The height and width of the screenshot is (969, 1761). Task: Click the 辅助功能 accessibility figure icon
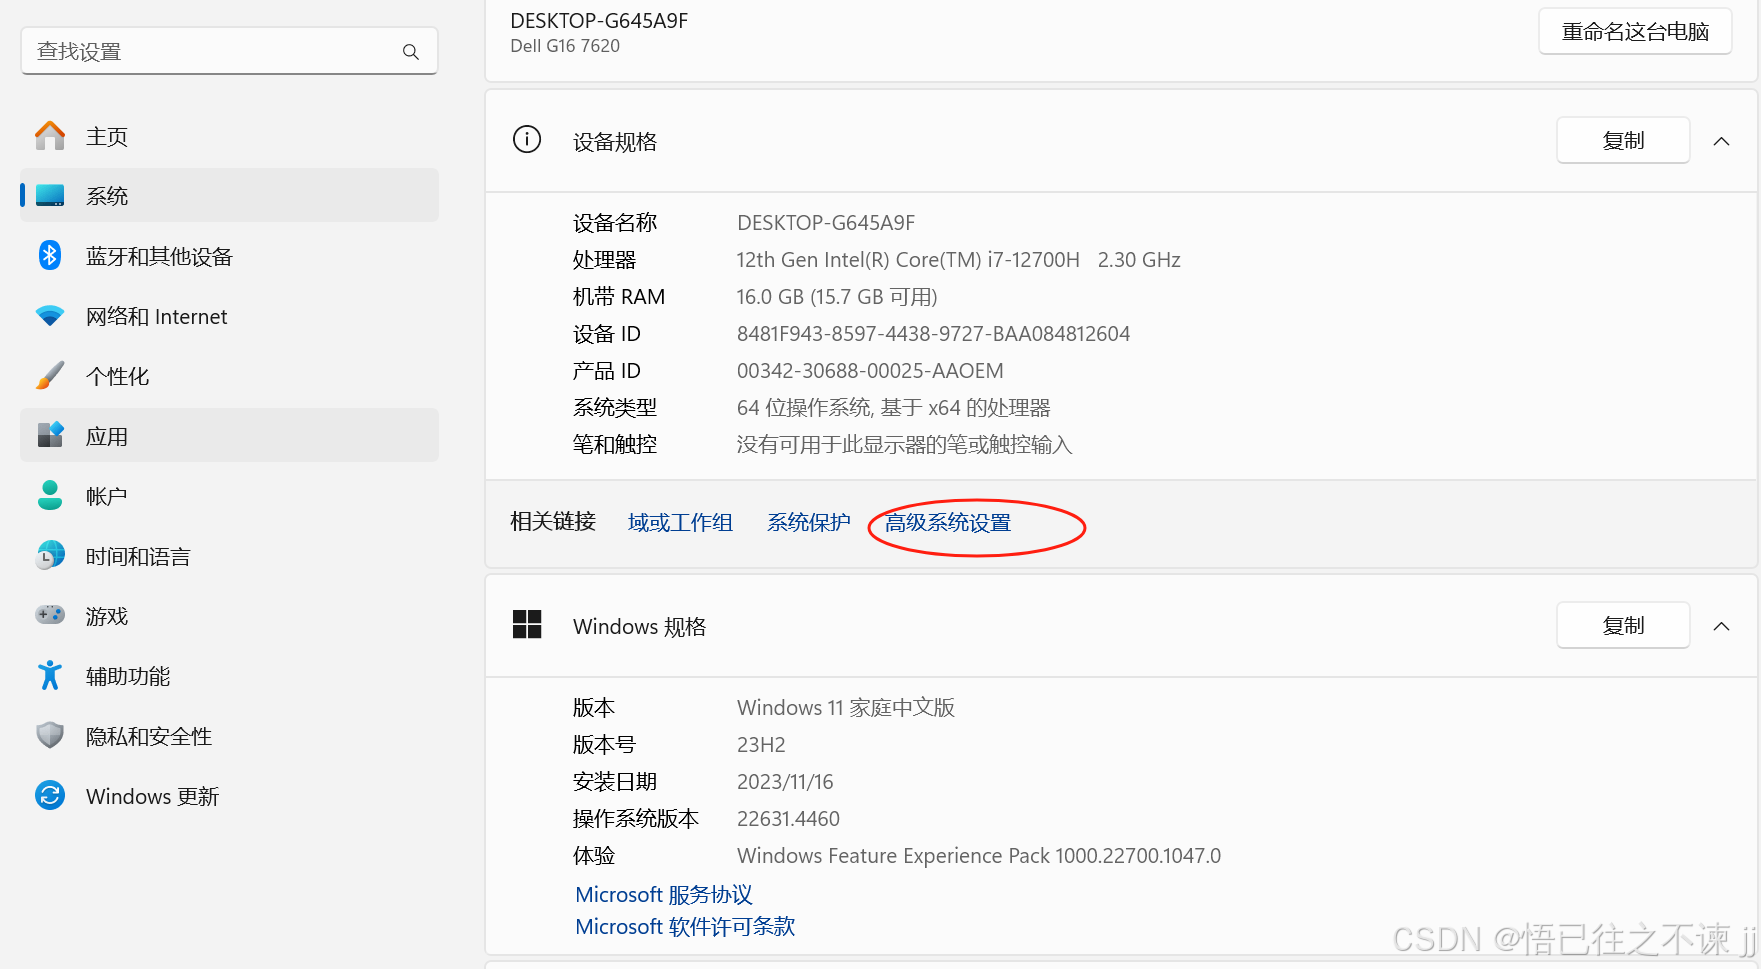click(x=50, y=676)
